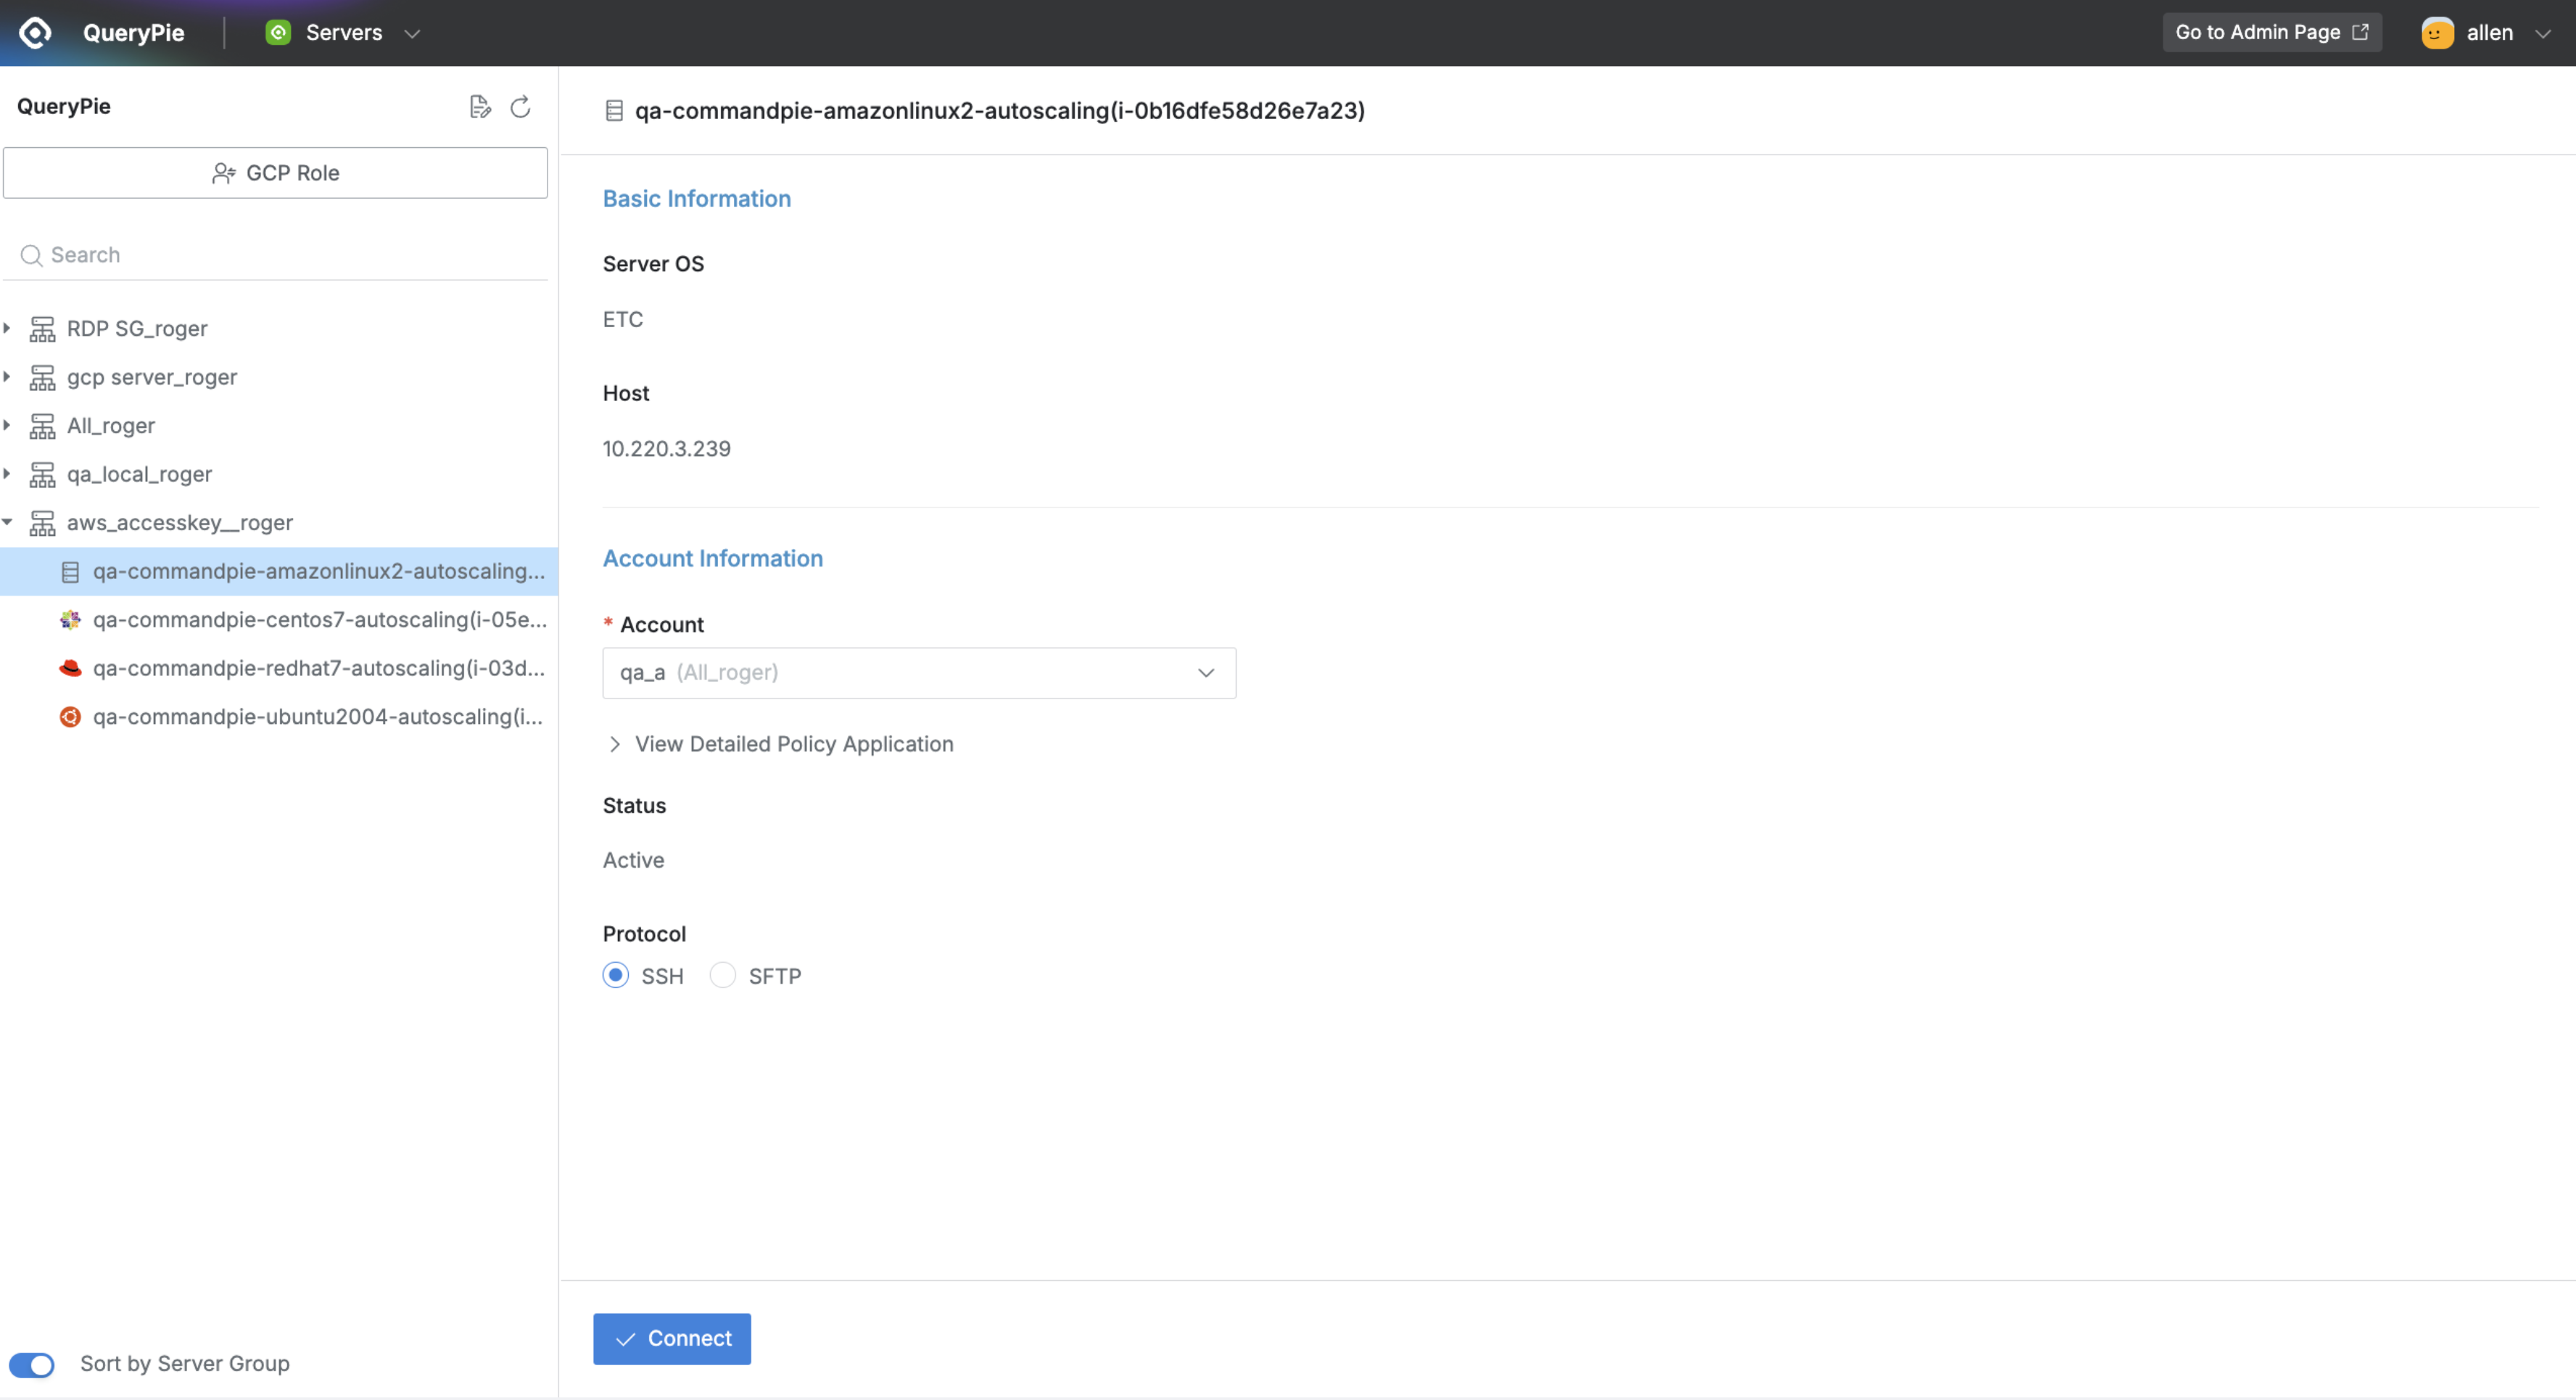
Task: Click the green Servers icon in top bar
Action: (x=278, y=33)
